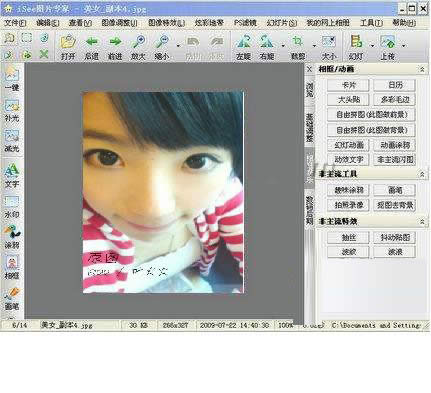Click the girl photo in the canvas
This screenshot has height=393, width=431.
click(163, 192)
